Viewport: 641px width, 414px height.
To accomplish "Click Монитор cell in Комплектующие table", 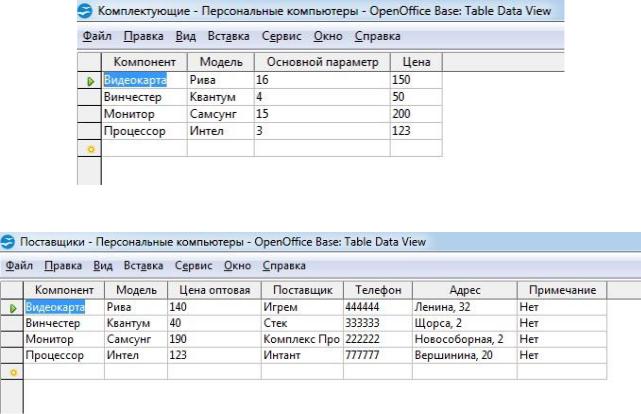I will pos(145,114).
